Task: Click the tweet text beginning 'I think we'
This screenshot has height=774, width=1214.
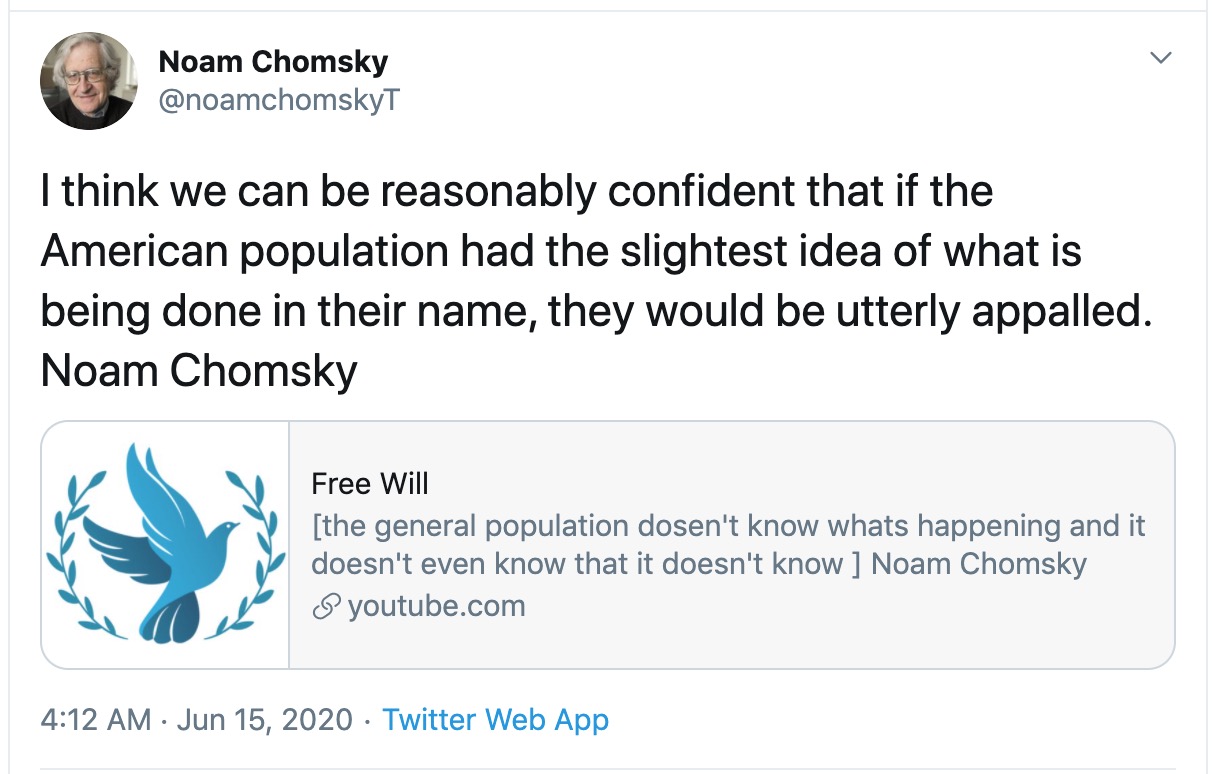Action: (x=597, y=282)
